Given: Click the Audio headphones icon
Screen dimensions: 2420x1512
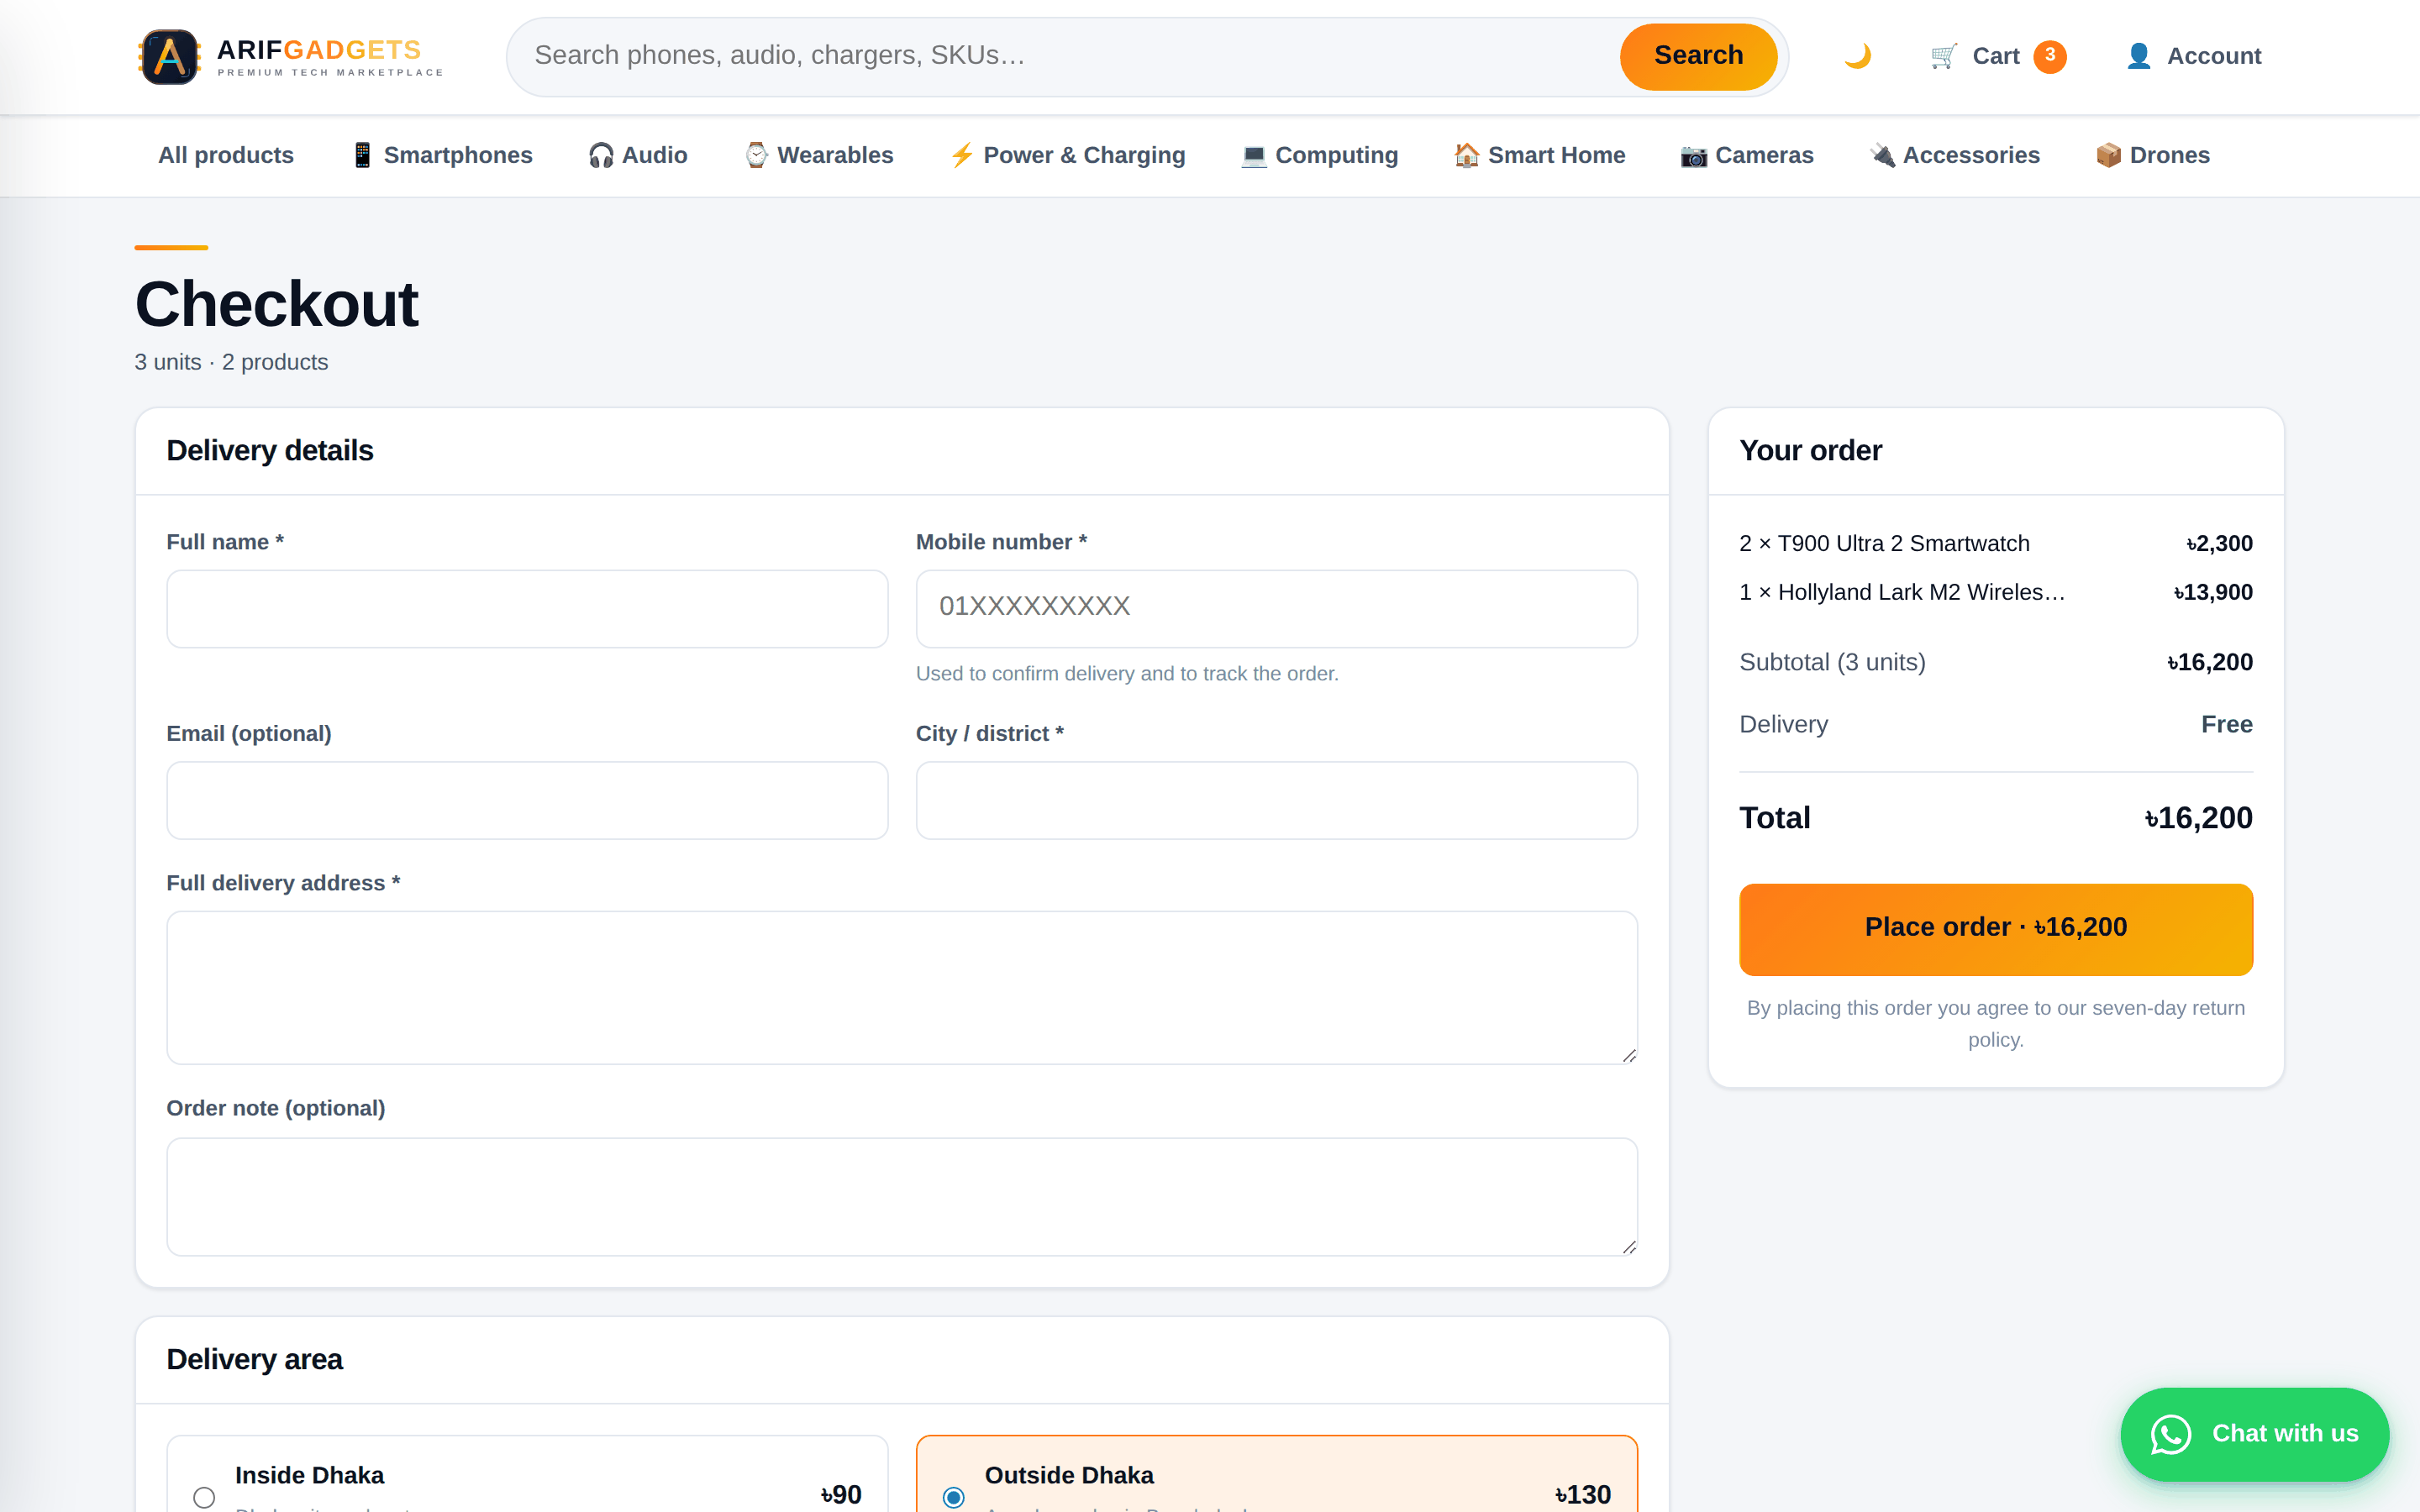Looking at the screenshot, I should click(601, 155).
